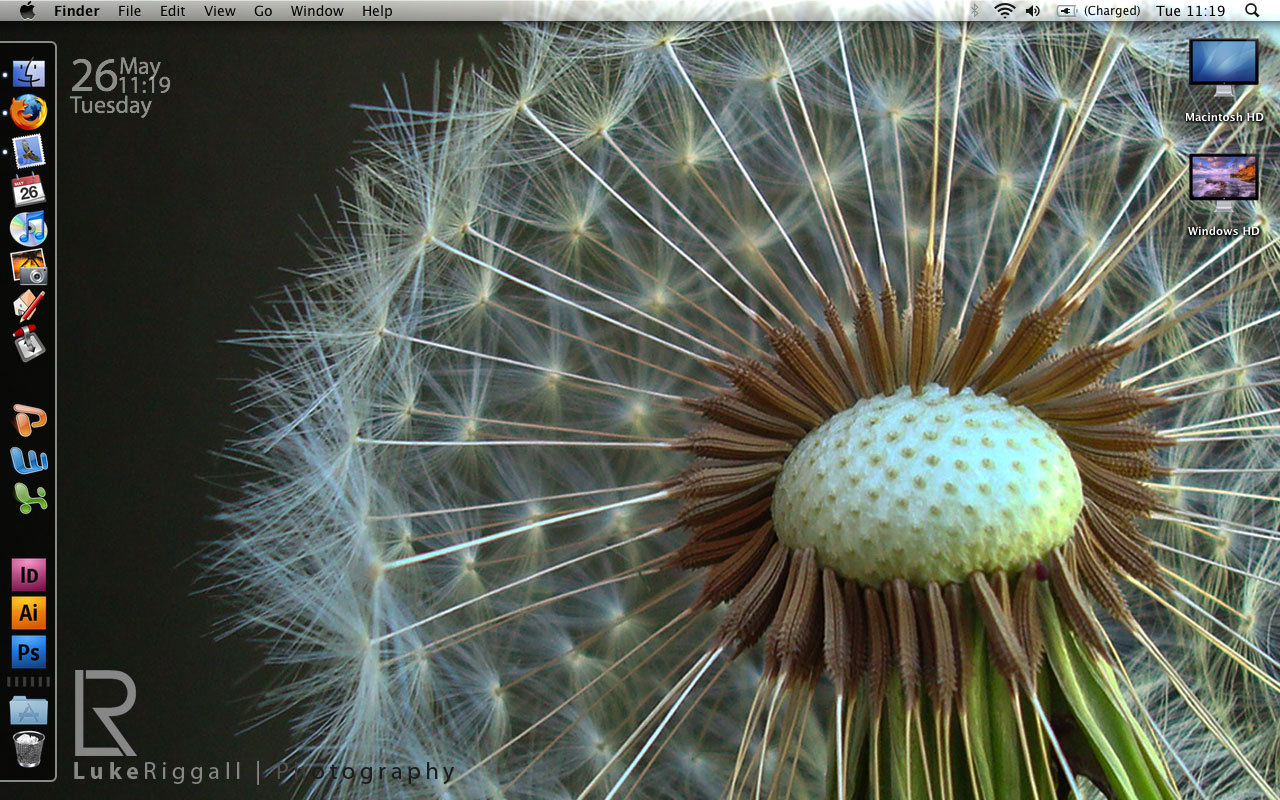Launch Firefox from the dock
This screenshot has height=800, width=1280.
click(x=29, y=112)
